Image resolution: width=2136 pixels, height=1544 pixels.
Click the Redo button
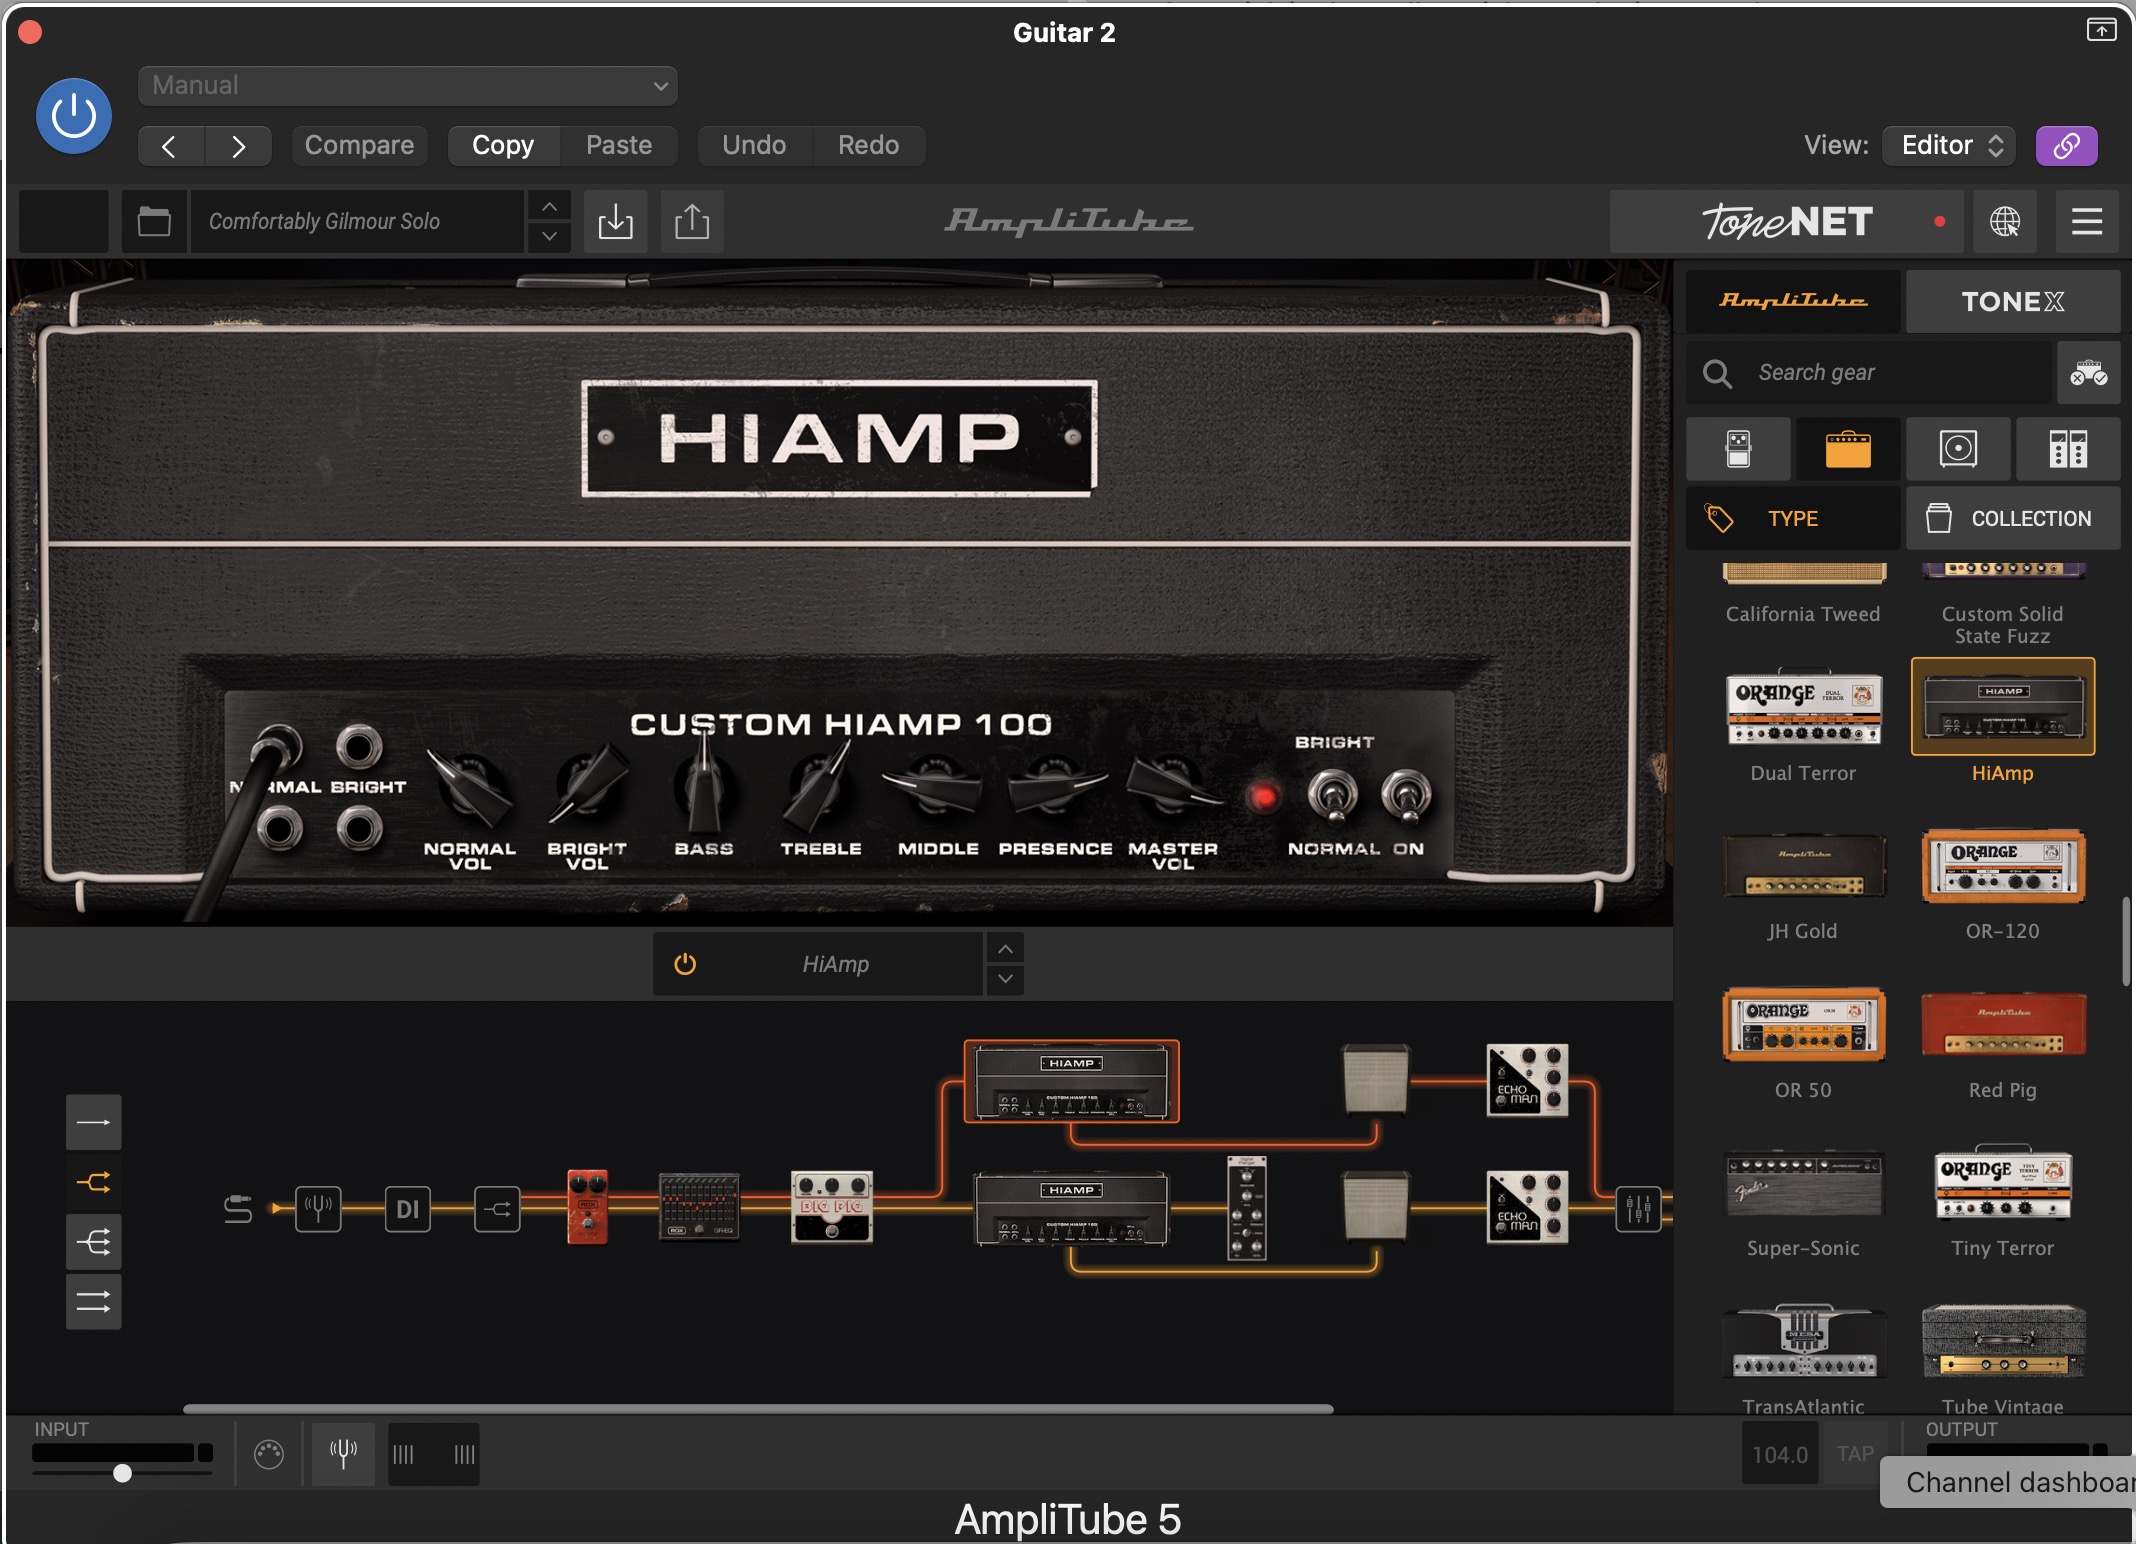point(868,146)
